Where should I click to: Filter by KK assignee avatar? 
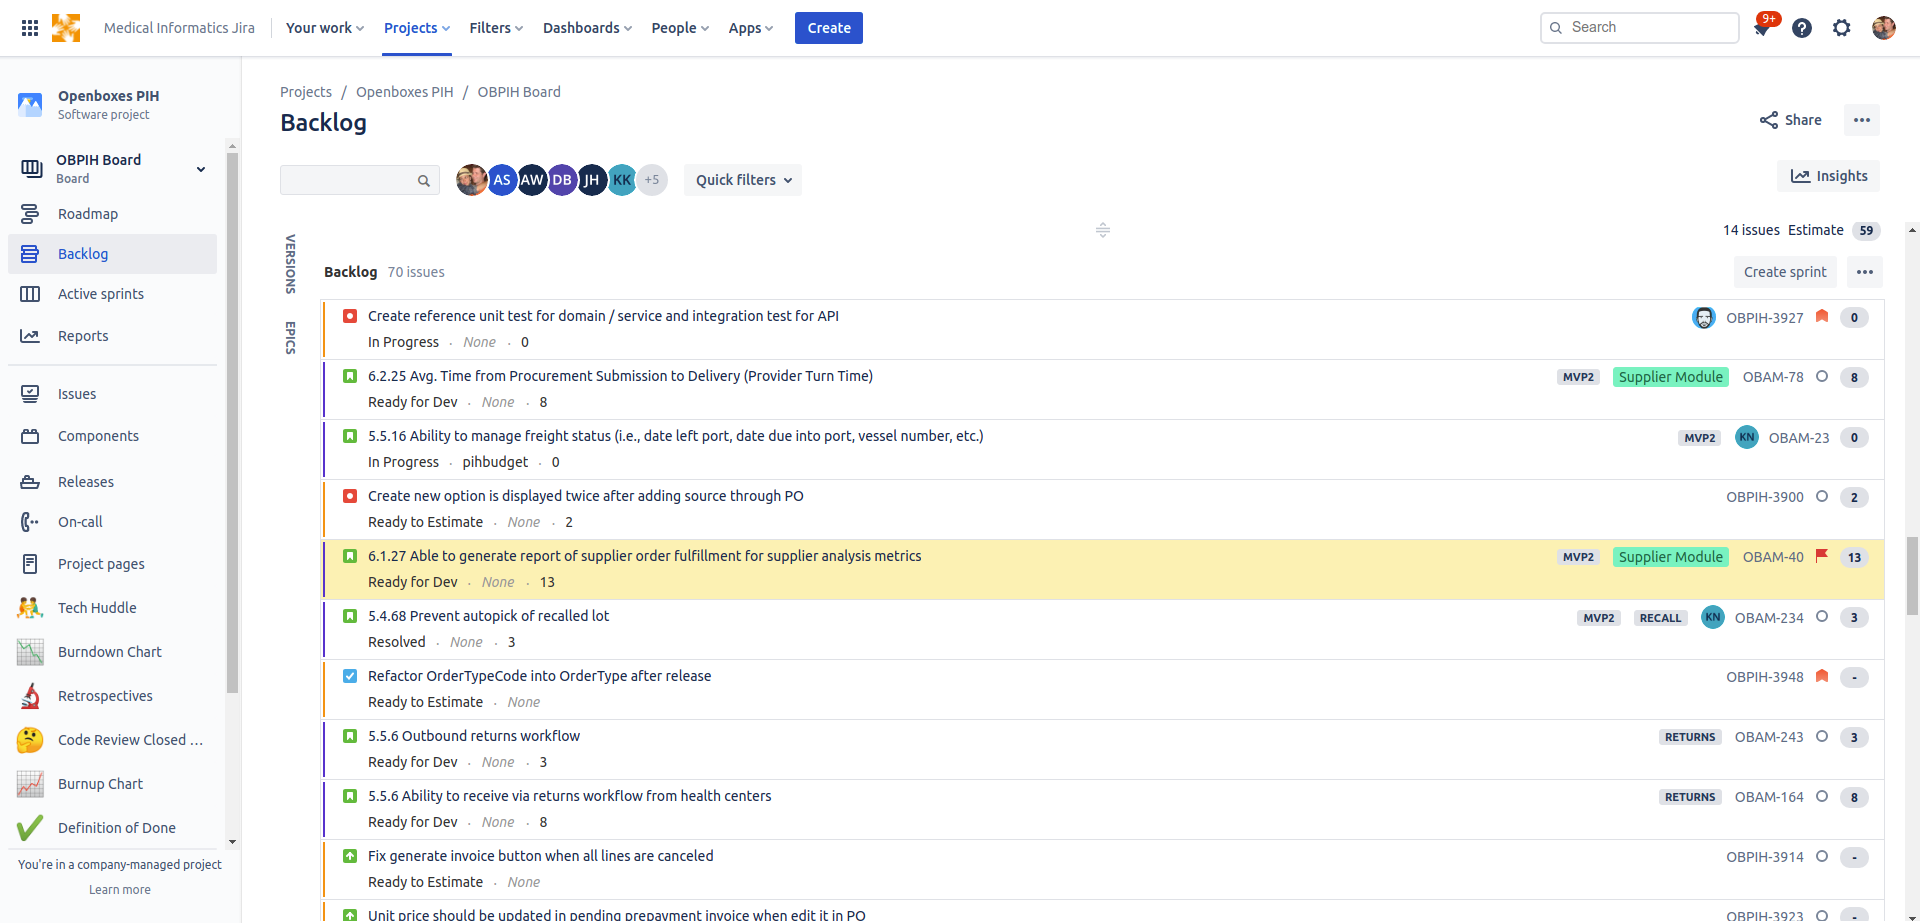coord(622,180)
